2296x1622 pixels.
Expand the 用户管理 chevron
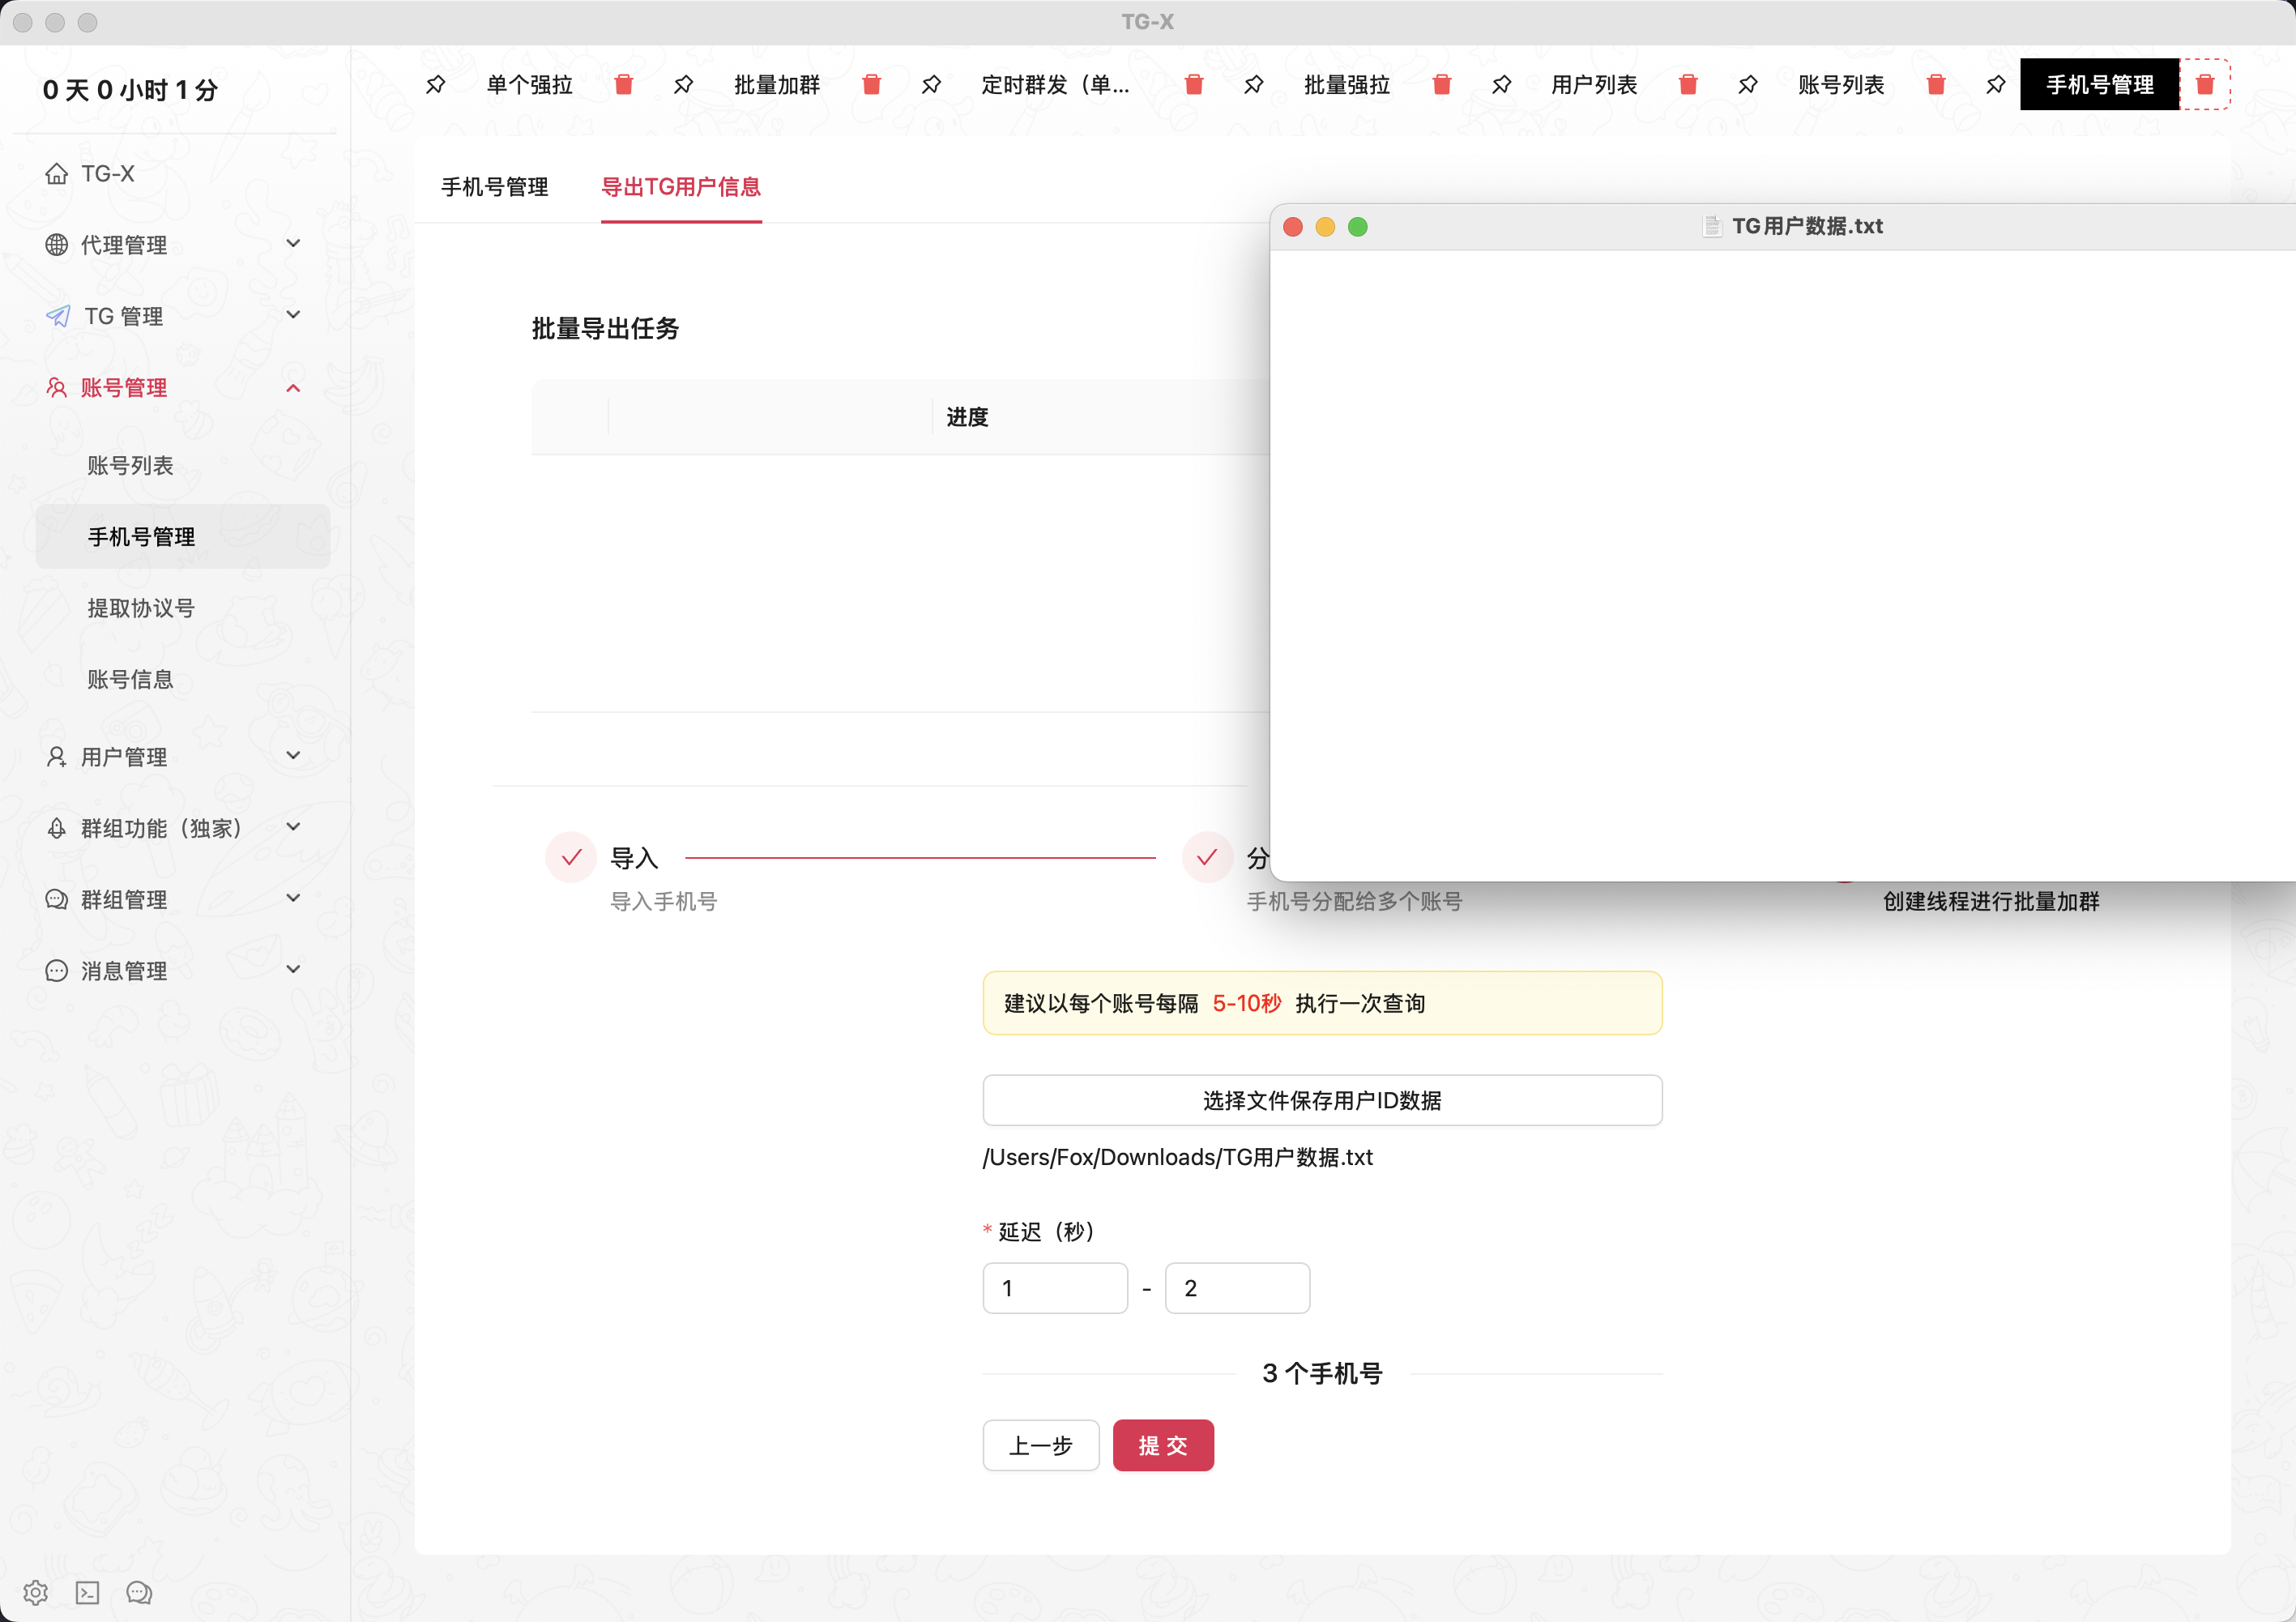point(293,756)
